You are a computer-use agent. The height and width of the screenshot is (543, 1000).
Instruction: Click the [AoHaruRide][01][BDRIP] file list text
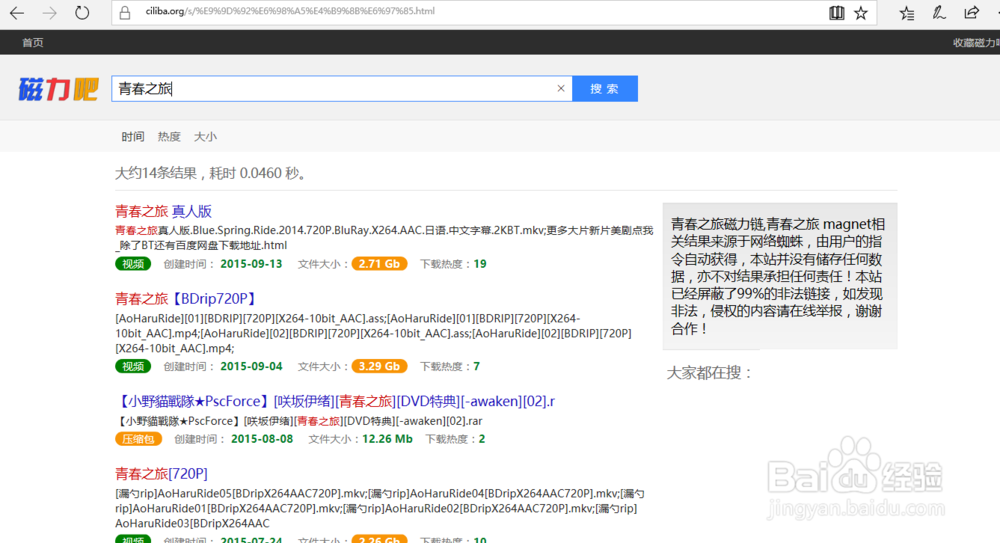tap(373, 334)
